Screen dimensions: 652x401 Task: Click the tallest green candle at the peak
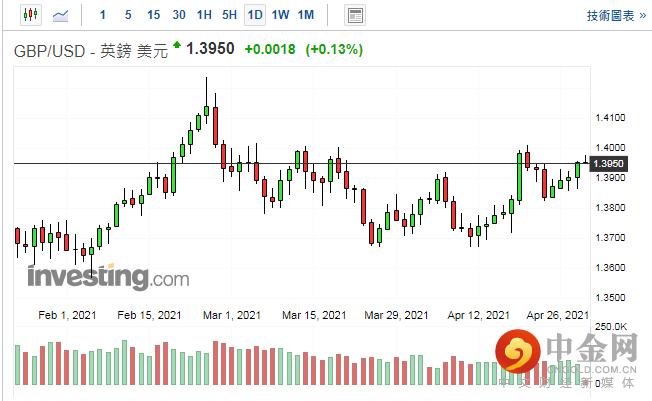click(206, 111)
